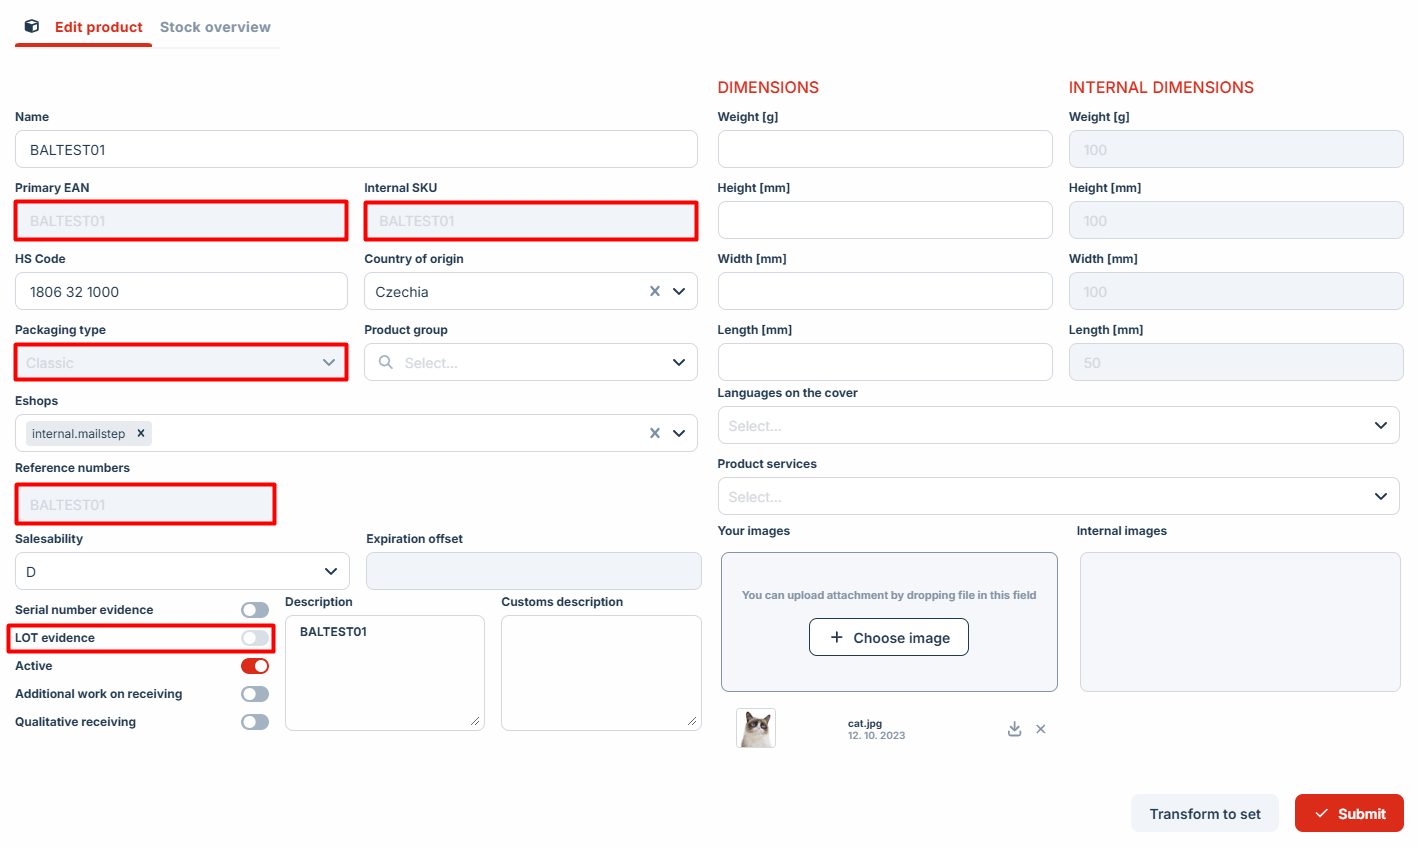Image resolution: width=1419 pixels, height=847 pixels.
Task: Click the cat.jpg thumbnail preview
Action: (756, 728)
